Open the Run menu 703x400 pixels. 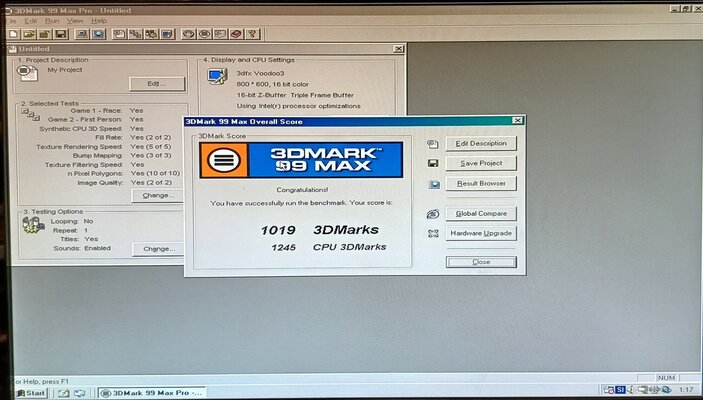49,20
